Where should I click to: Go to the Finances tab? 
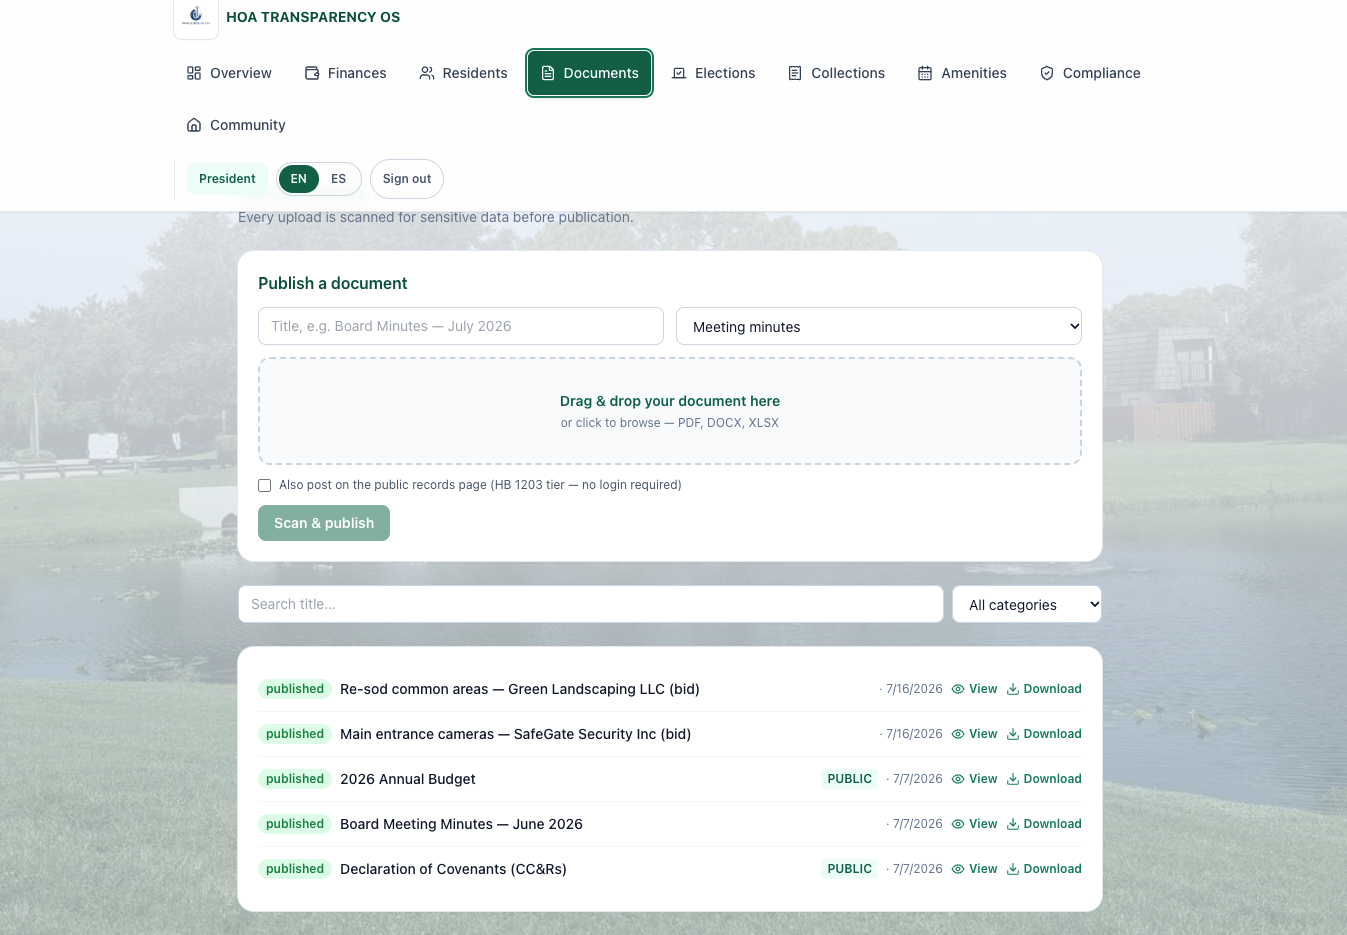pyautogui.click(x=346, y=73)
